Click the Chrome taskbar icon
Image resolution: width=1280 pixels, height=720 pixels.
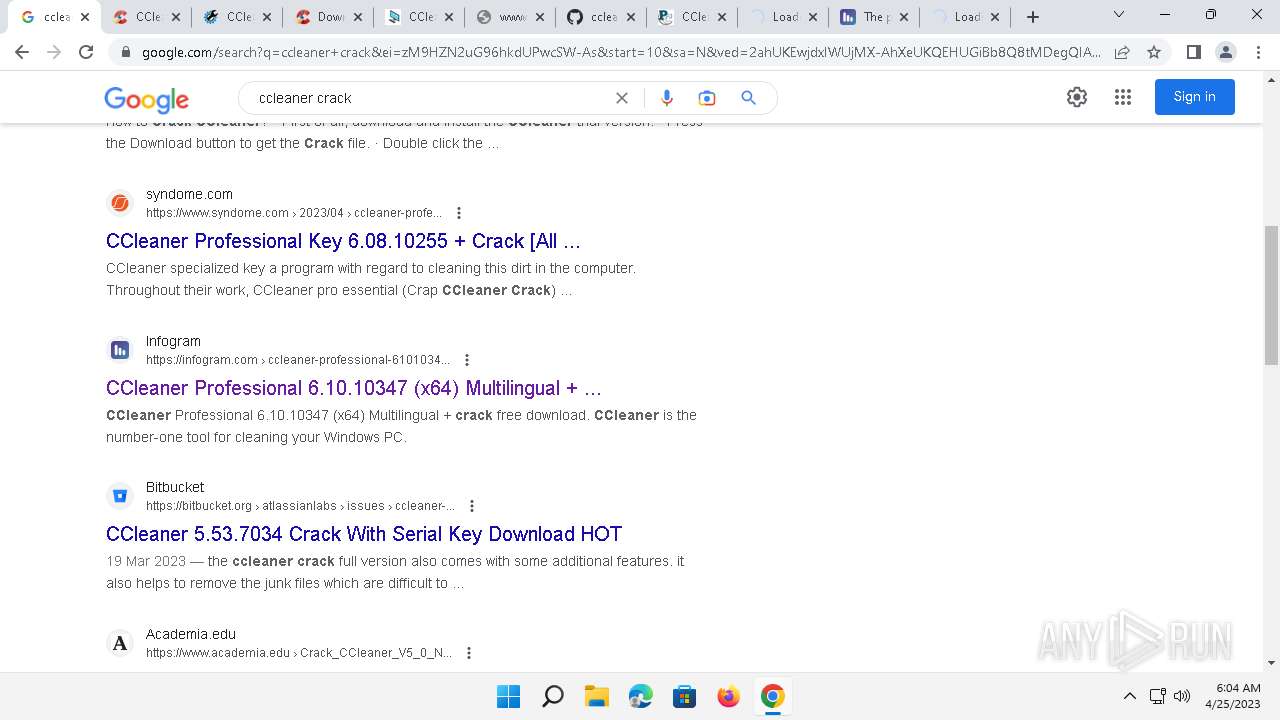coord(772,696)
